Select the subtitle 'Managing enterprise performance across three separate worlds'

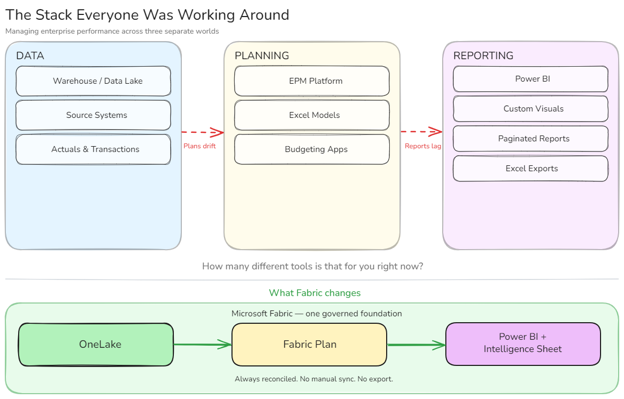[x=112, y=31]
